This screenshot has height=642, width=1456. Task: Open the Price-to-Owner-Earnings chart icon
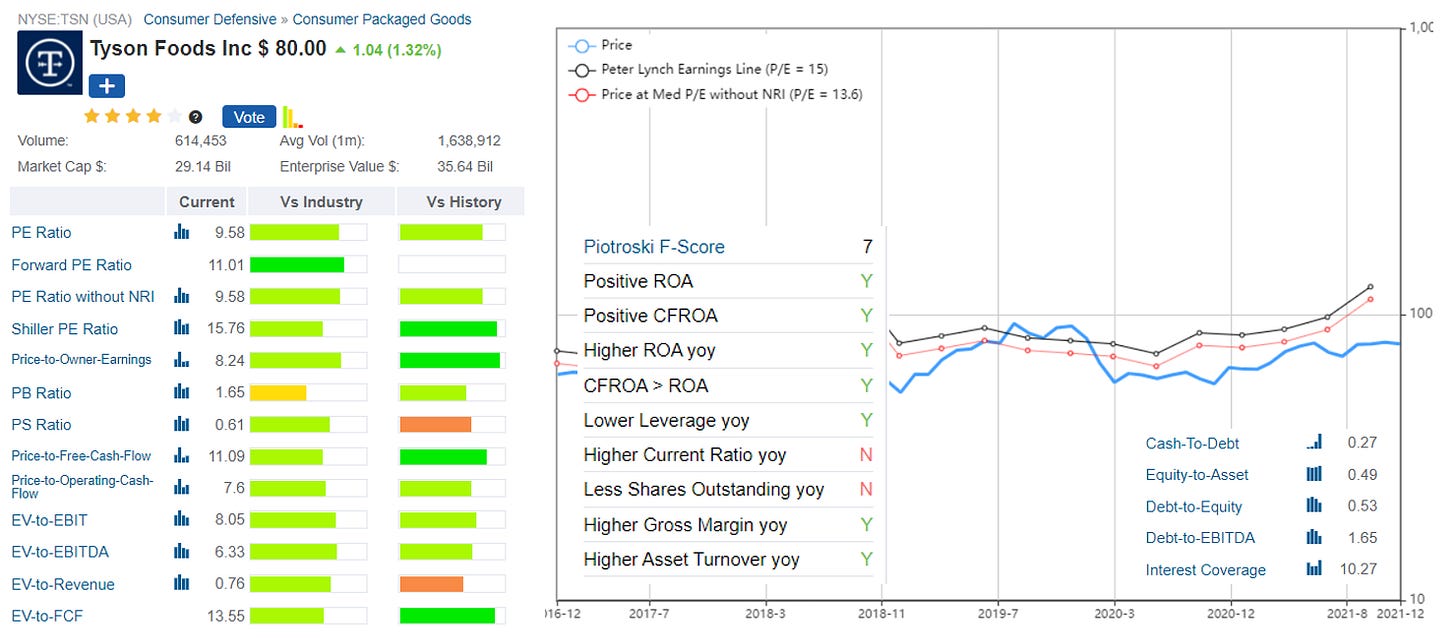coord(181,360)
